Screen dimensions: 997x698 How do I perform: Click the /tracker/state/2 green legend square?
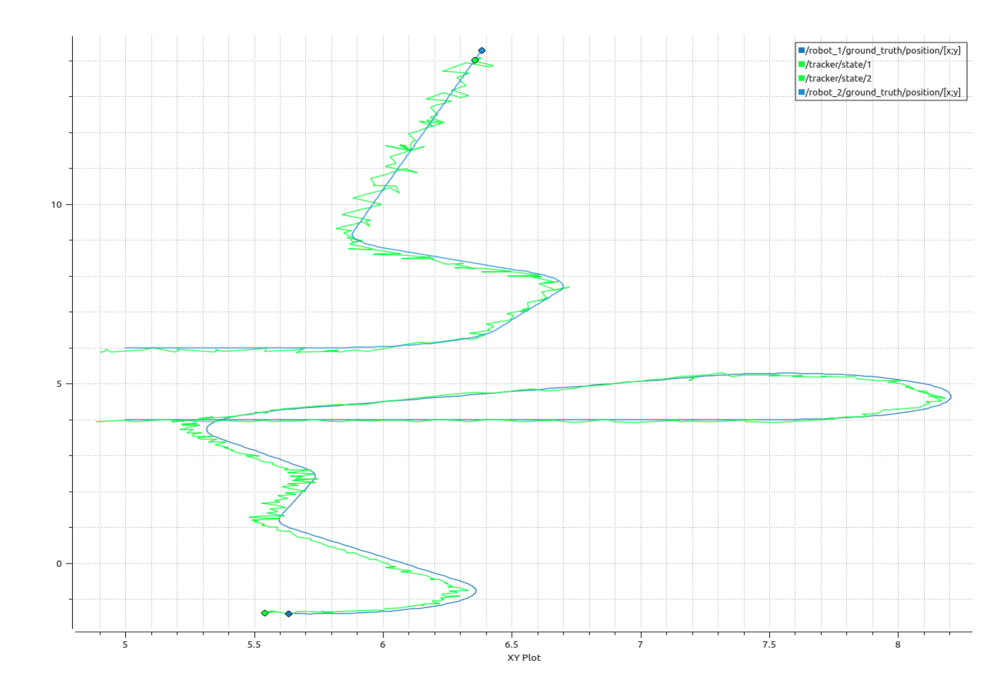(801, 78)
